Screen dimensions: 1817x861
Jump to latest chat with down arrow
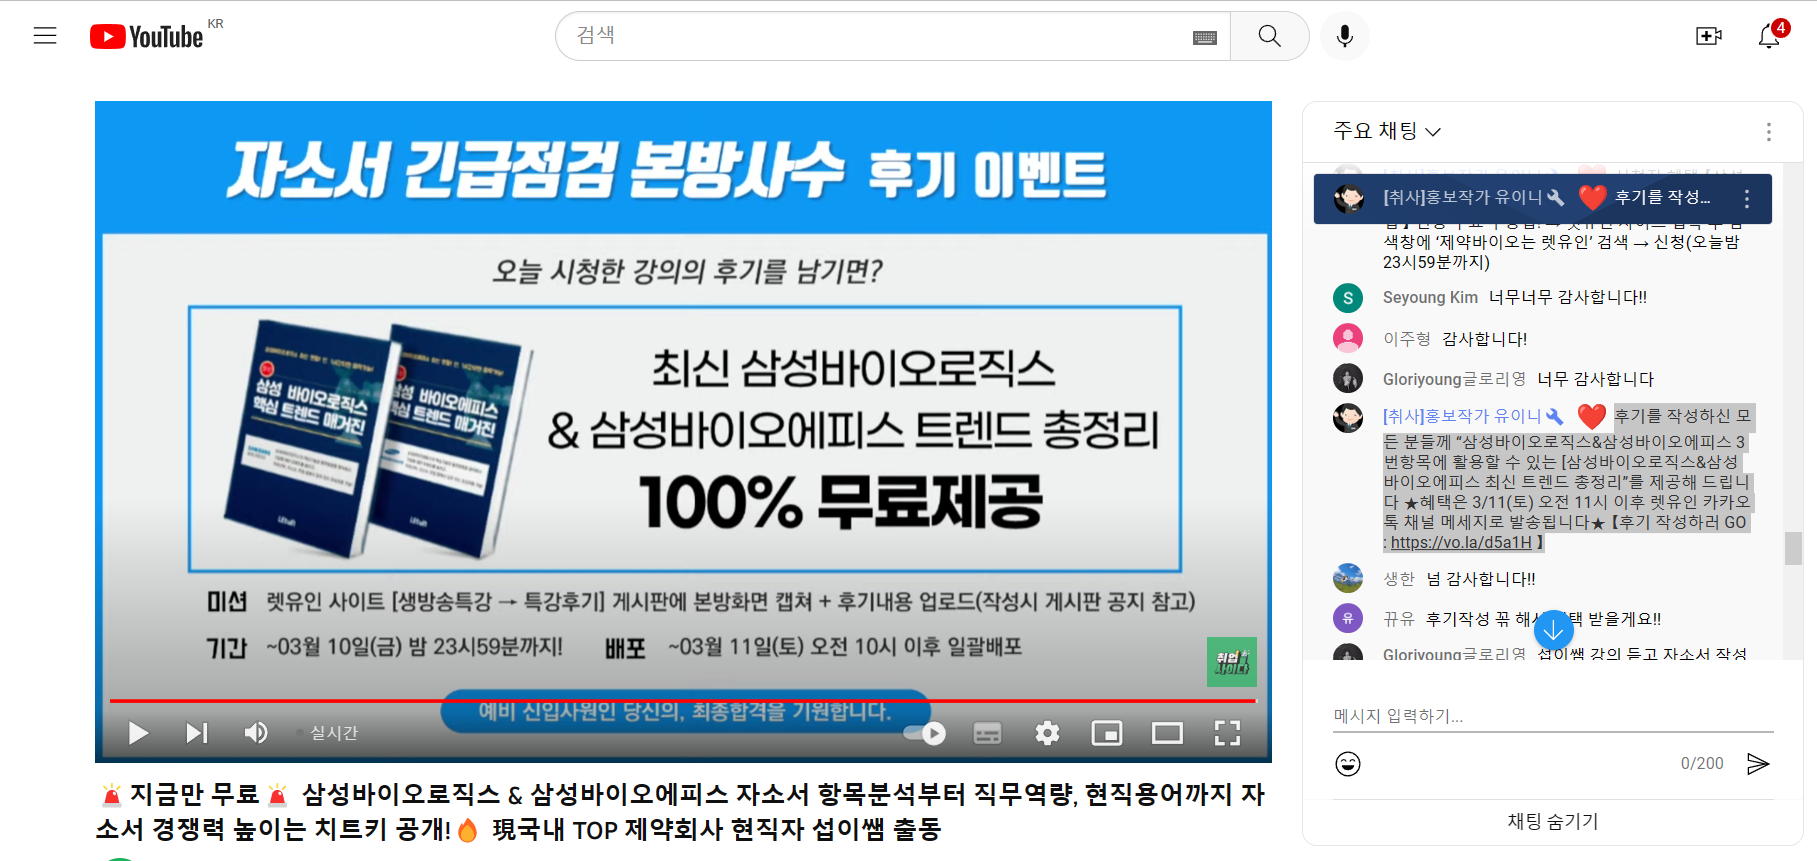(x=1553, y=630)
